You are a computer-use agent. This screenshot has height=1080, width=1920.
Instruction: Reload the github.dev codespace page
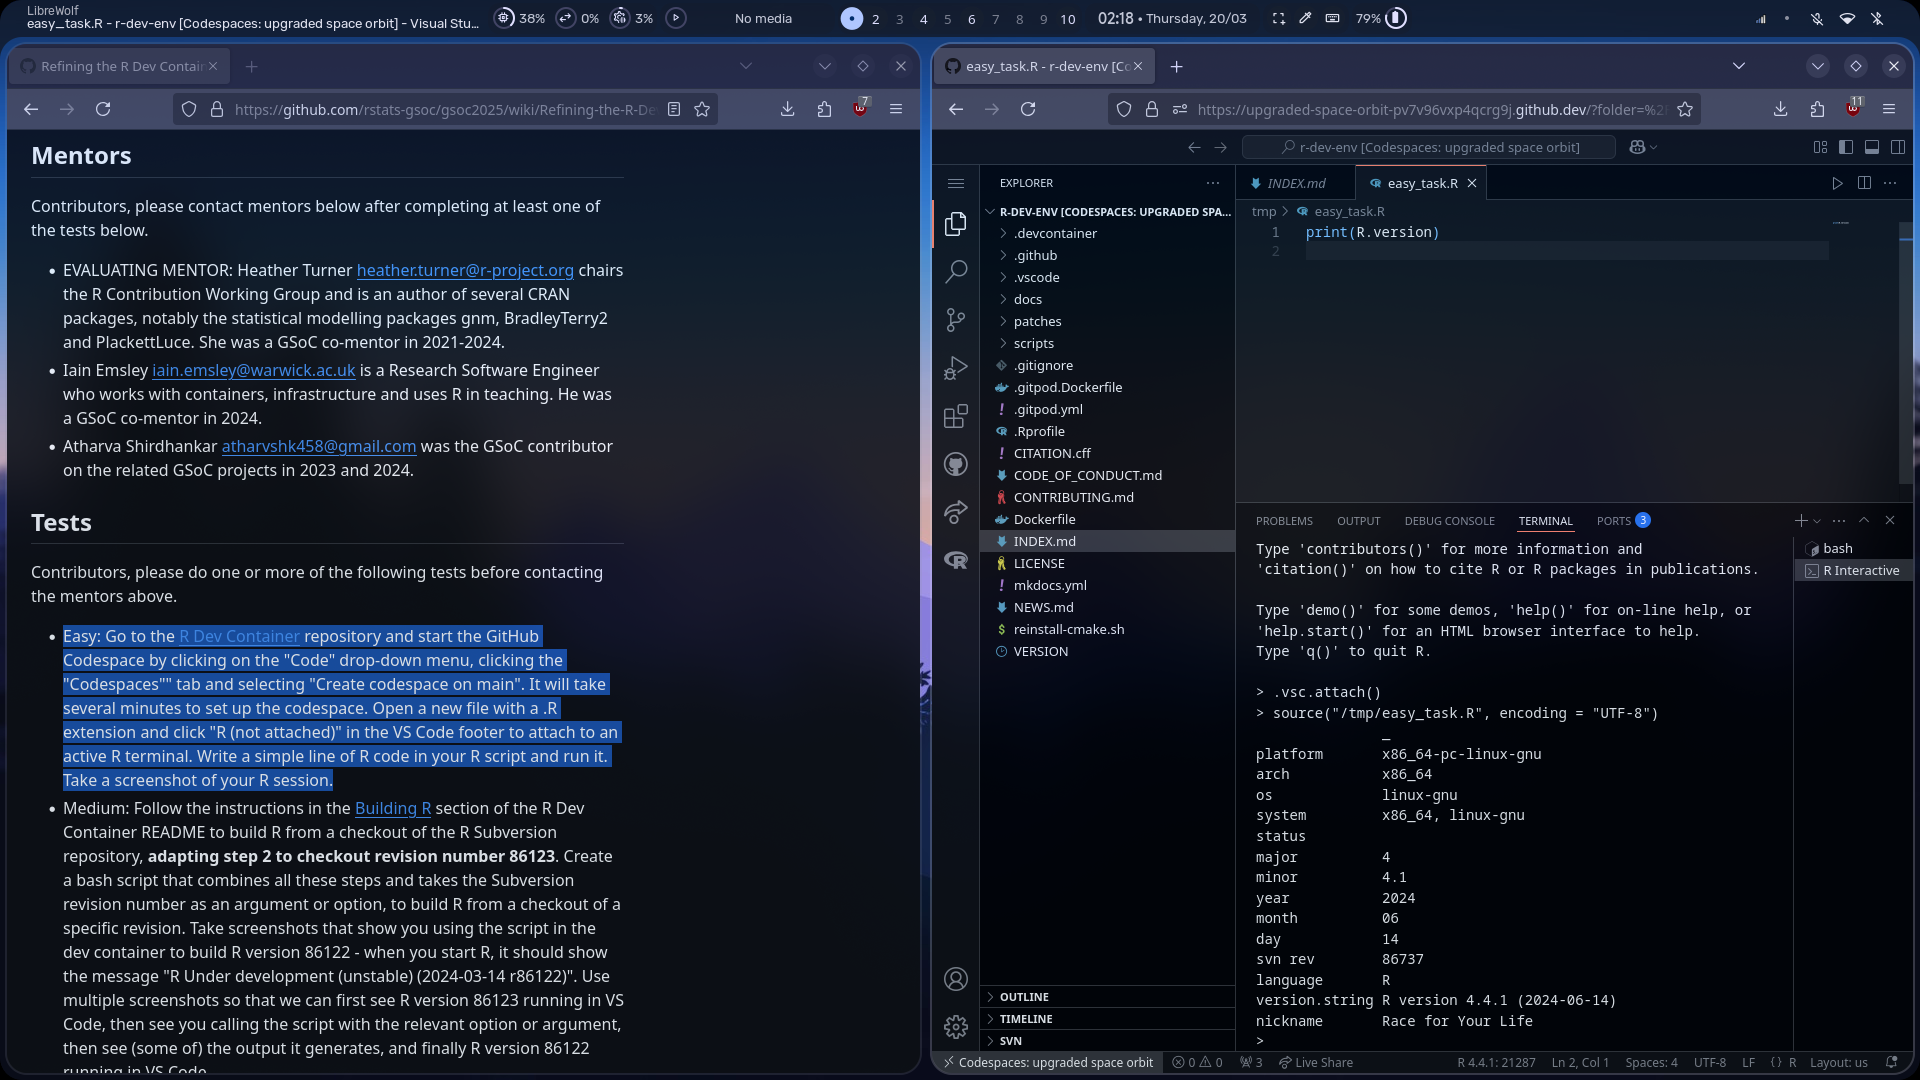(x=1028, y=110)
